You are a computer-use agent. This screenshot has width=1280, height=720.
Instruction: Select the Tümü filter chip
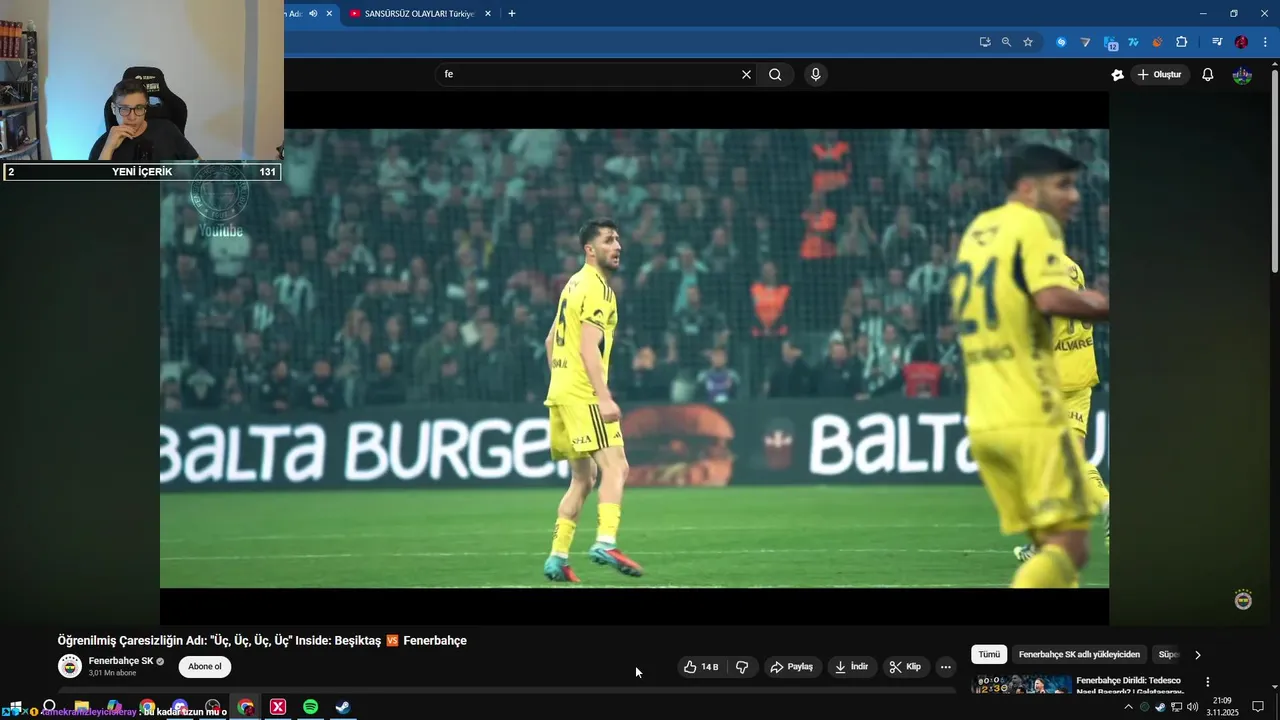pyautogui.click(x=989, y=655)
